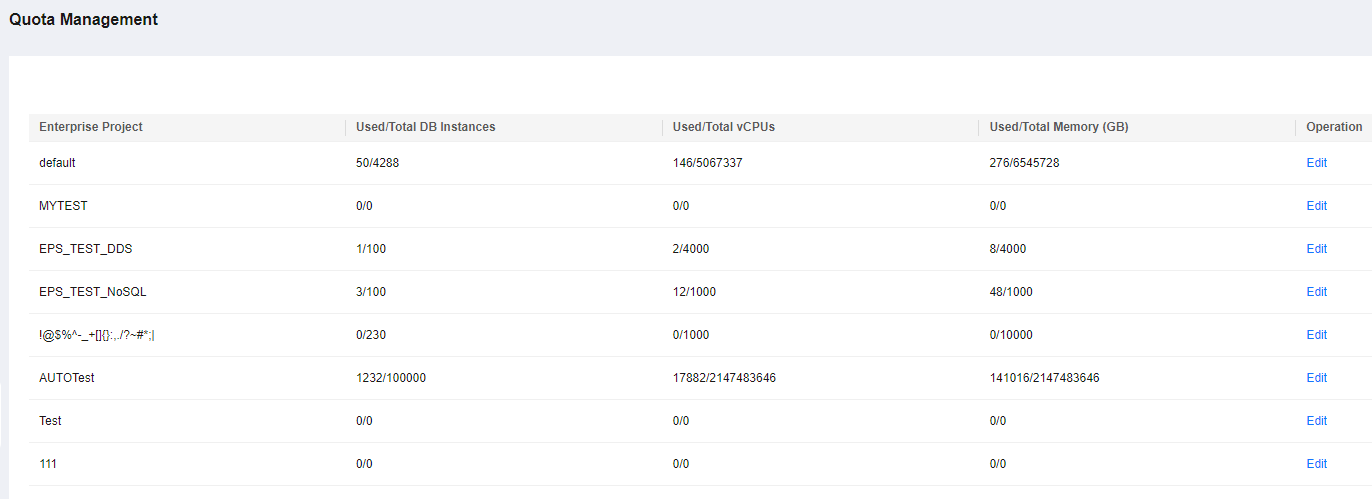This screenshot has width=1372, height=499.
Task: Click the 111 row's Memory value 0/0
Action: (x=997, y=464)
